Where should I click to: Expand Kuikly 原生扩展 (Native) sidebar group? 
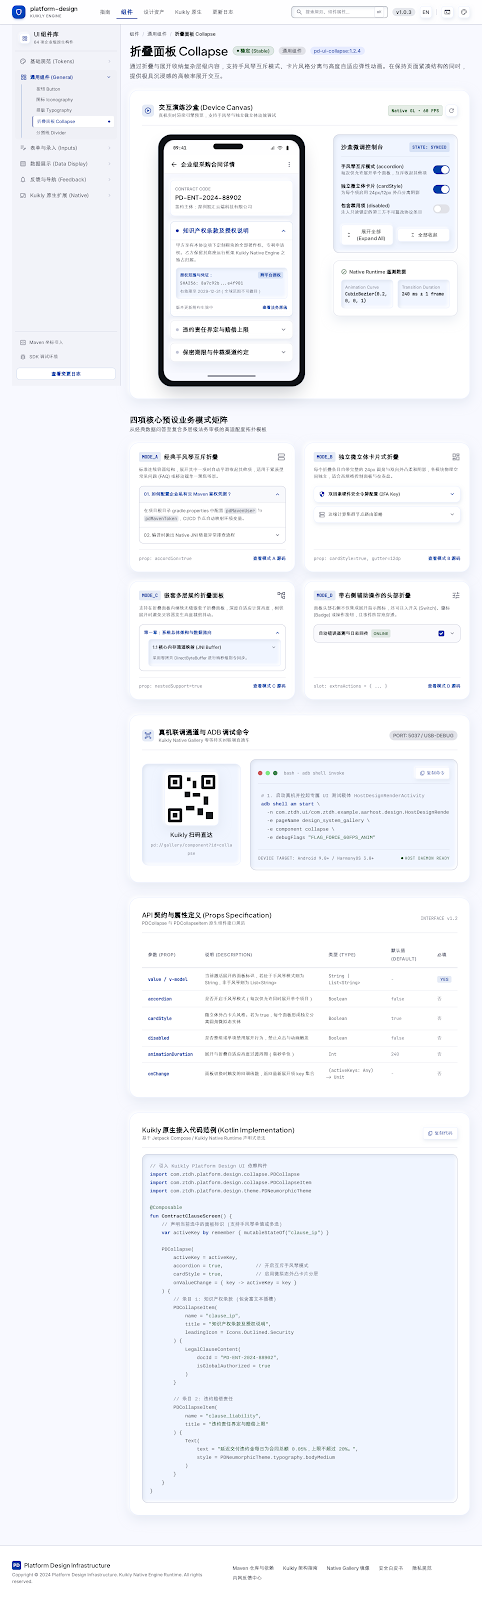coord(66,195)
